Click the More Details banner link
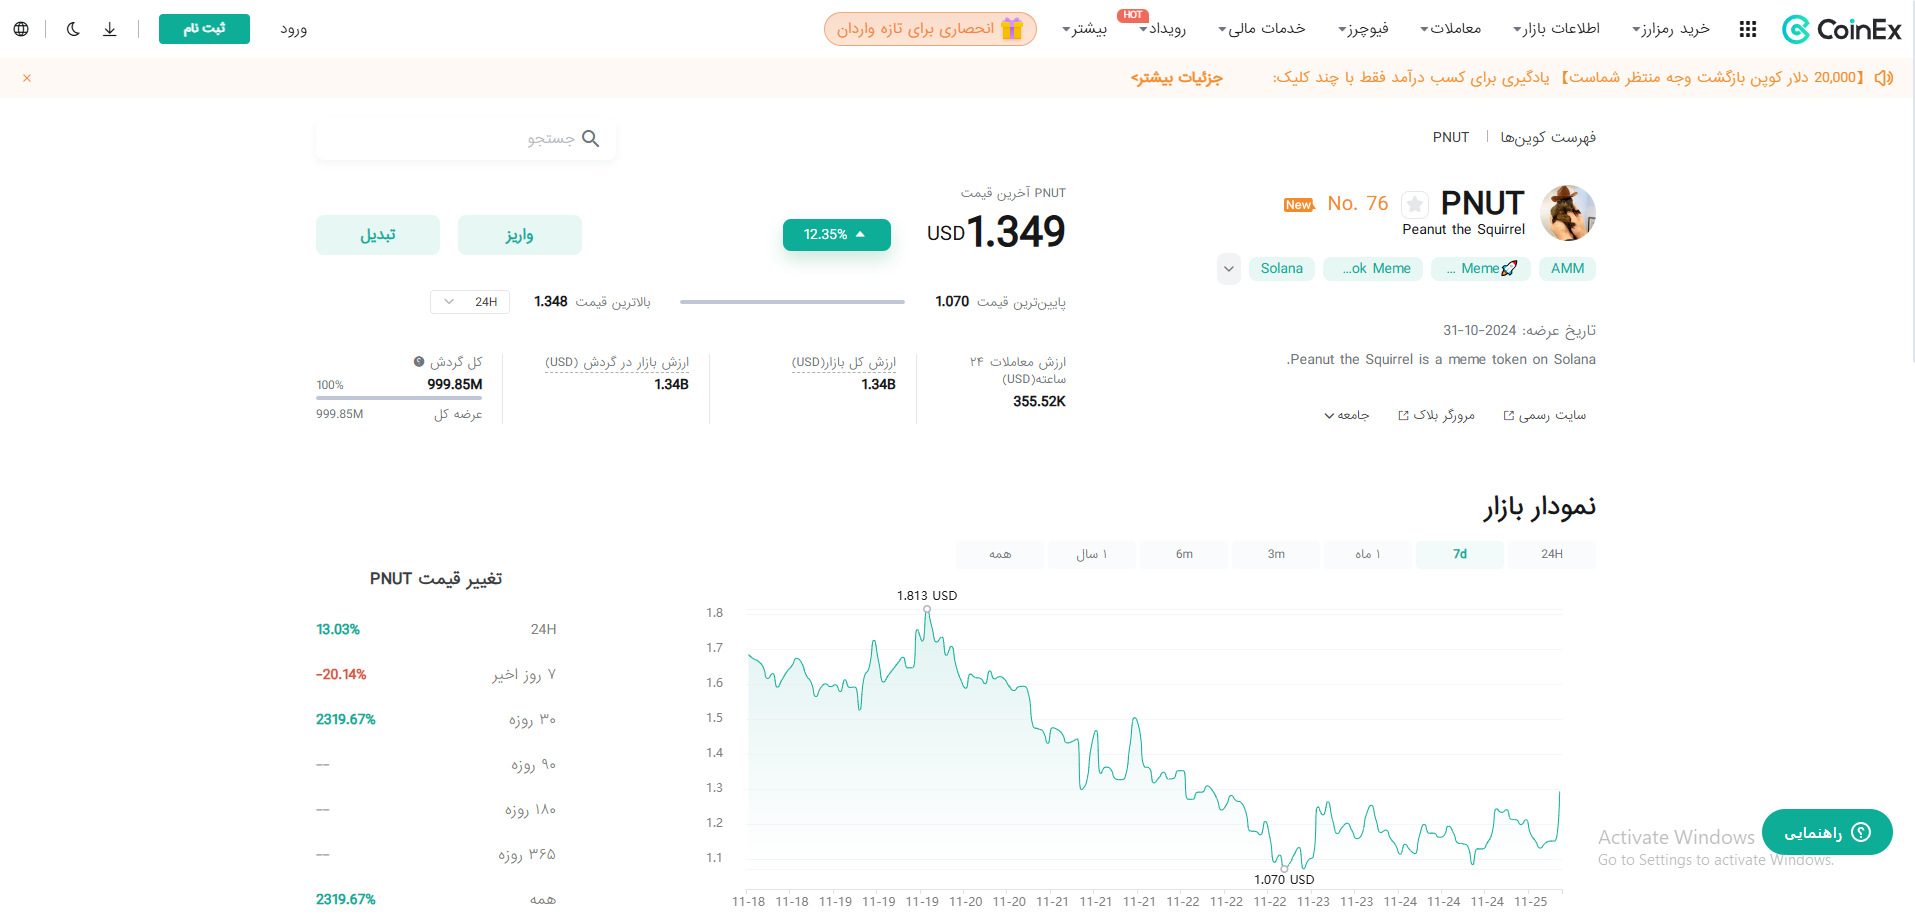1915x917 pixels. (1177, 78)
